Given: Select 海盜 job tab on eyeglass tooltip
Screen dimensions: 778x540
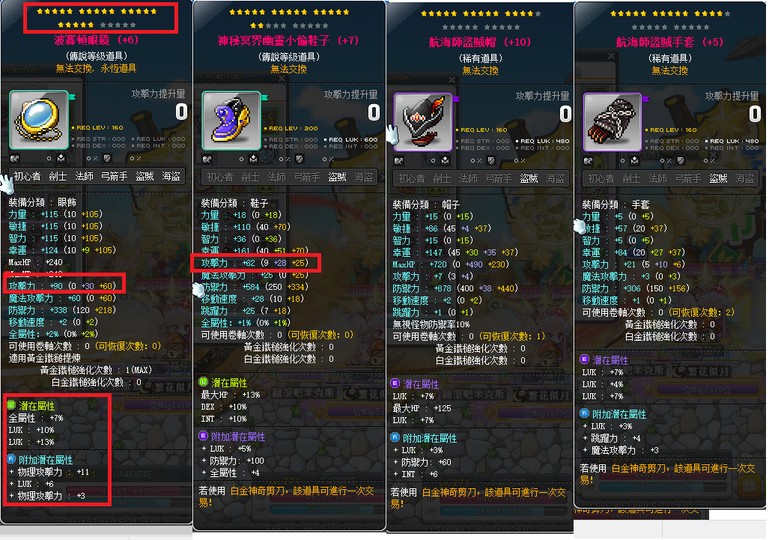Looking at the screenshot, I should click(171, 176).
